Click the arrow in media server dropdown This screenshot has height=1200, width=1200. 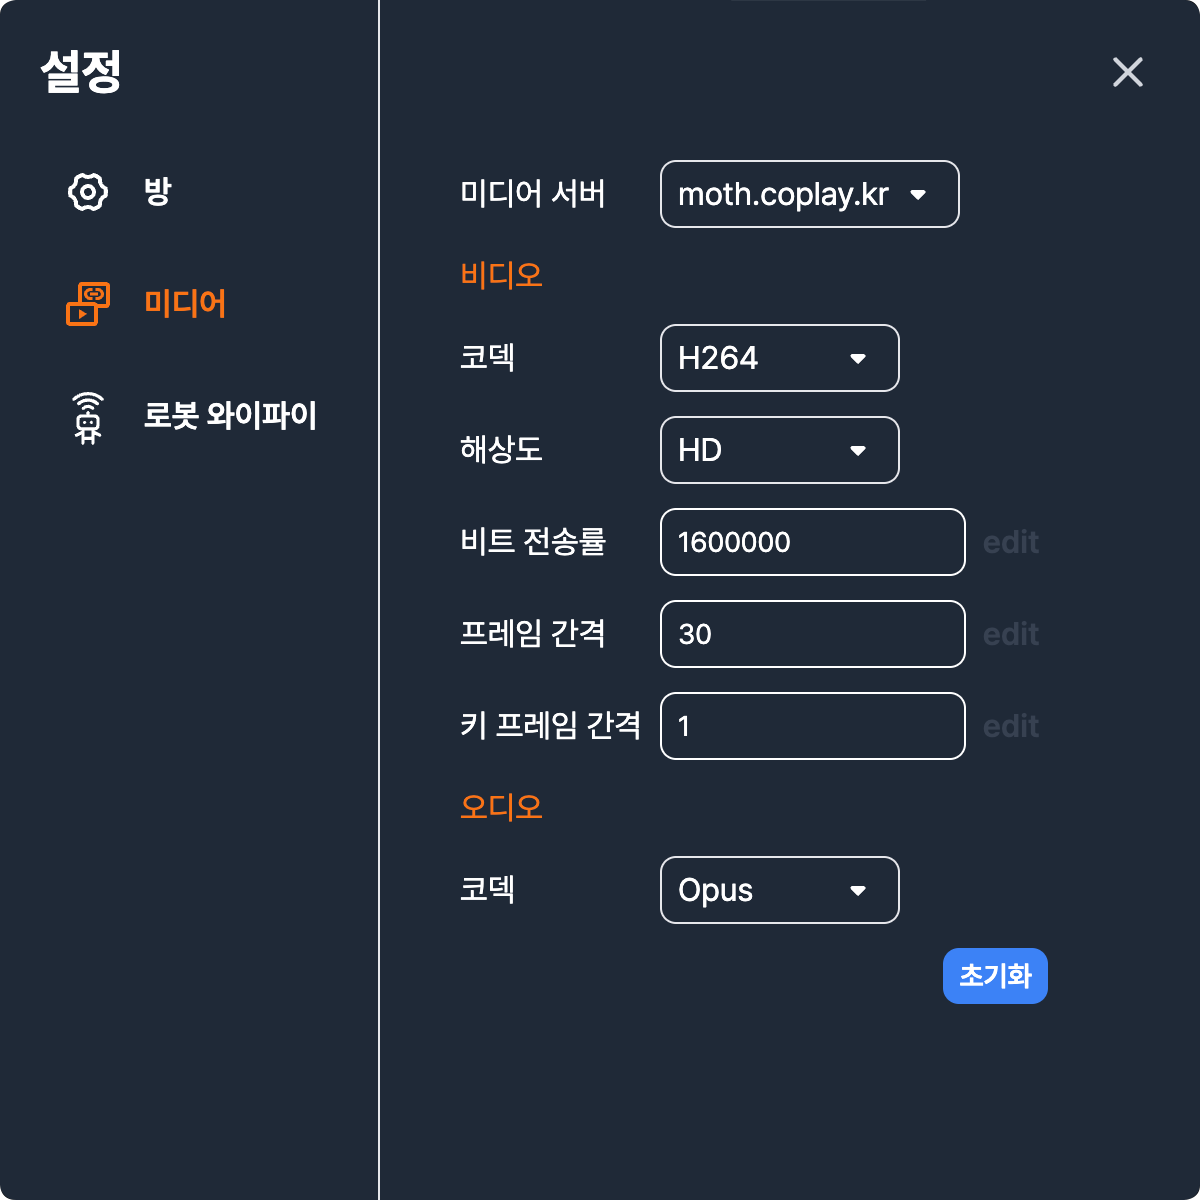pos(918,195)
